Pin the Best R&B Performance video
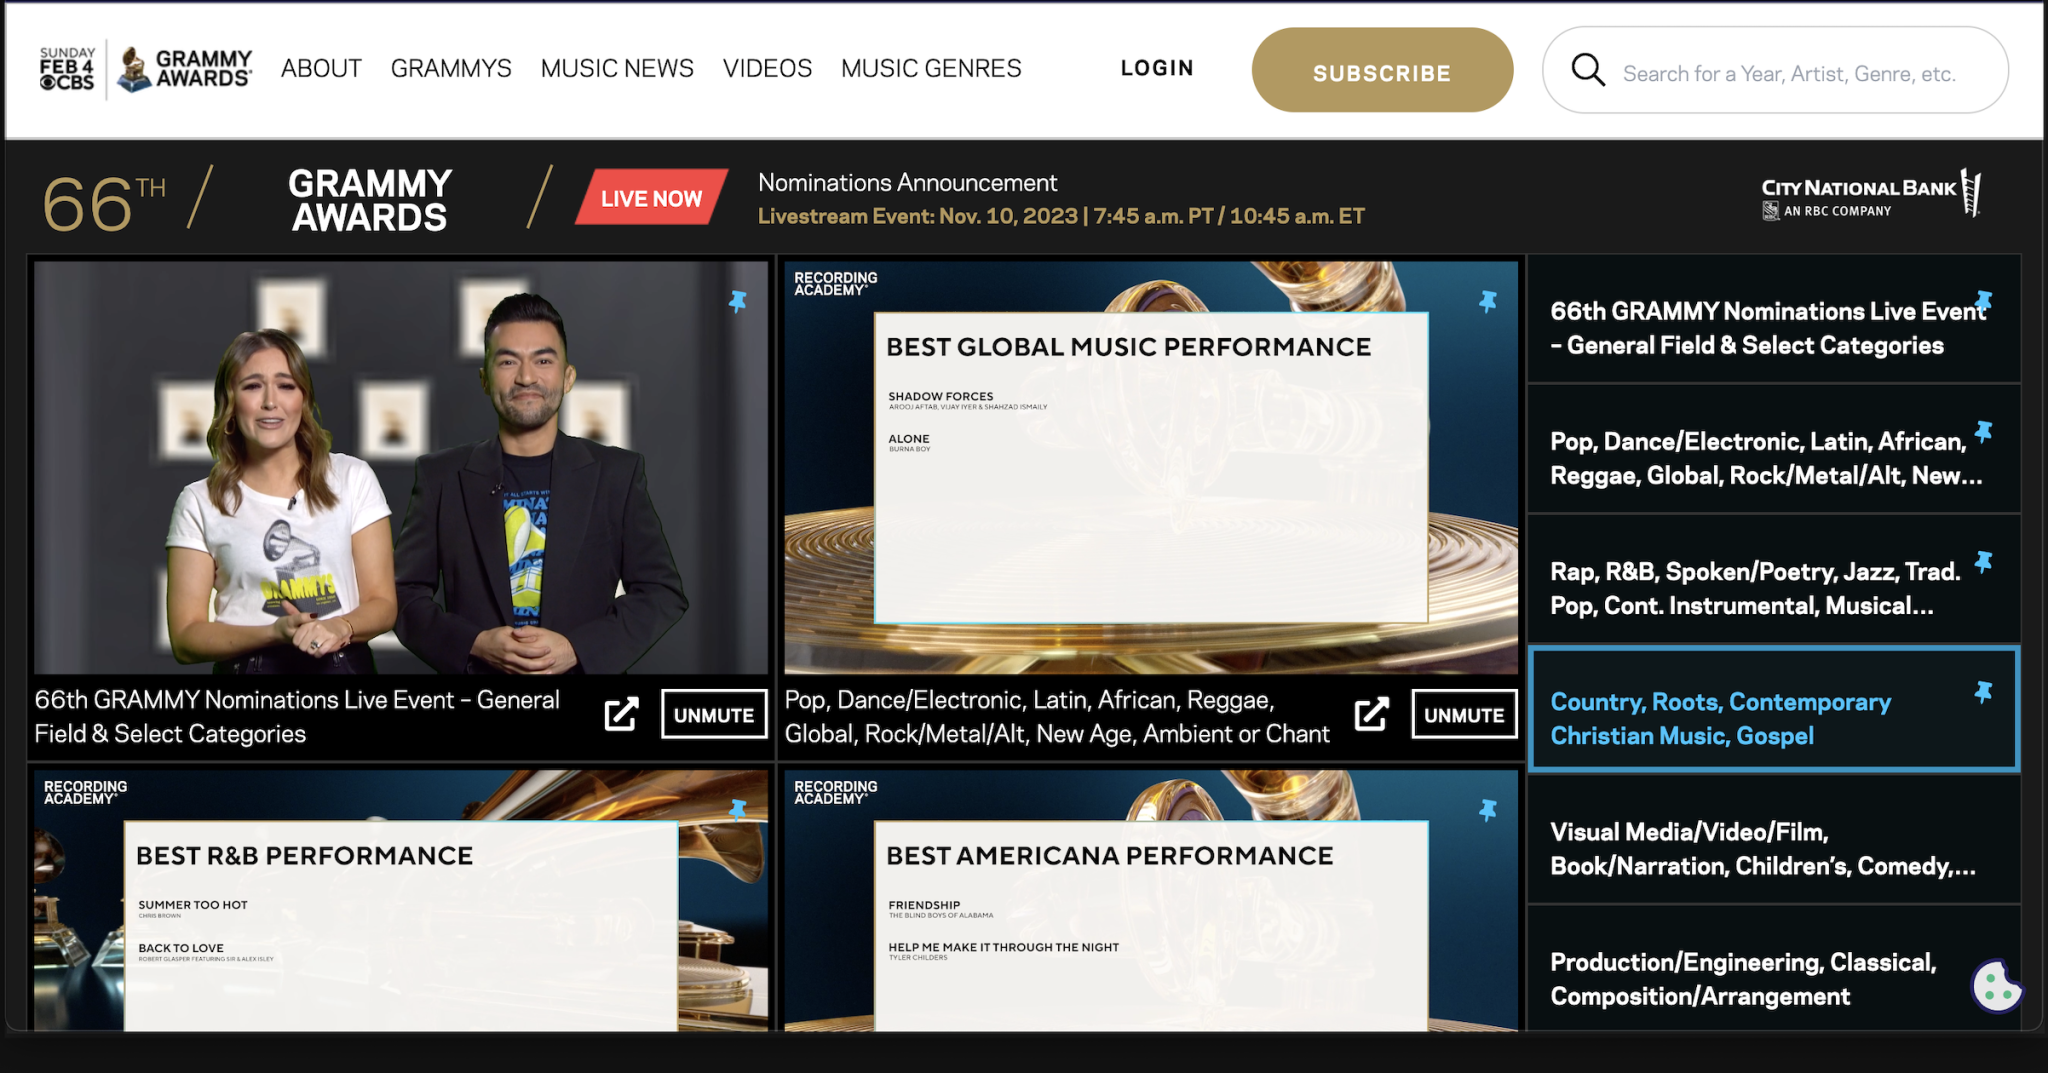 [738, 810]
